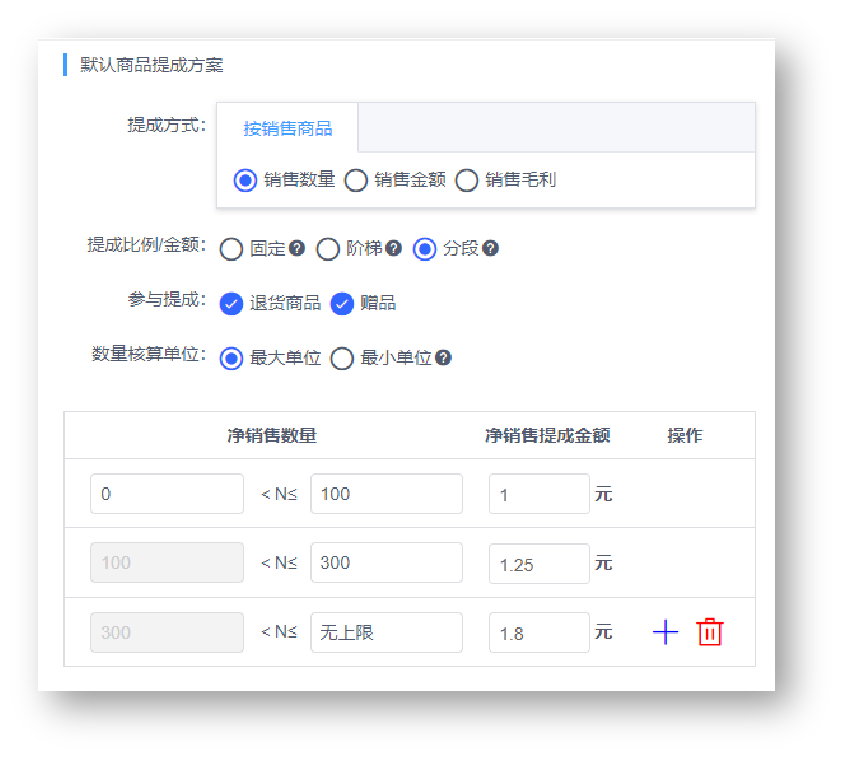Click the 提成比例/金额 label

click(x=146, y=245)
